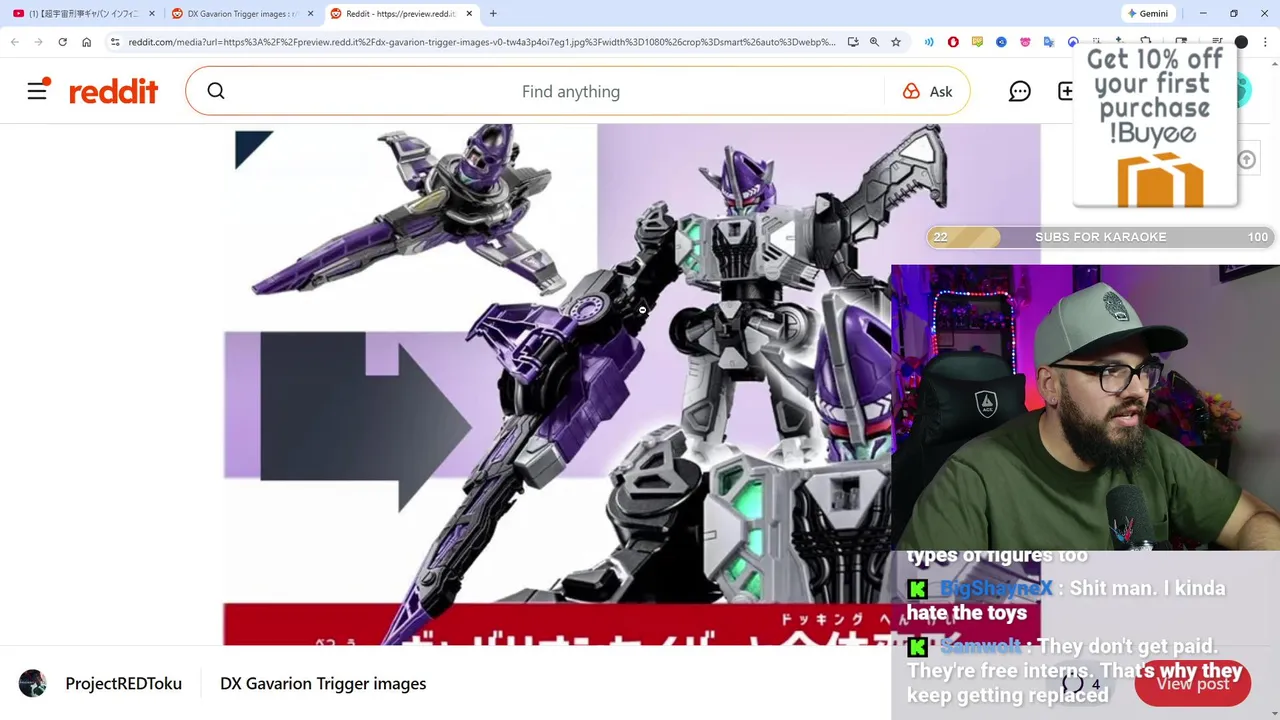Open Chrome three-dot menu
The width and height of the screenshot is (1280, 720).
pyautogui.click(x=1265, y=42)
